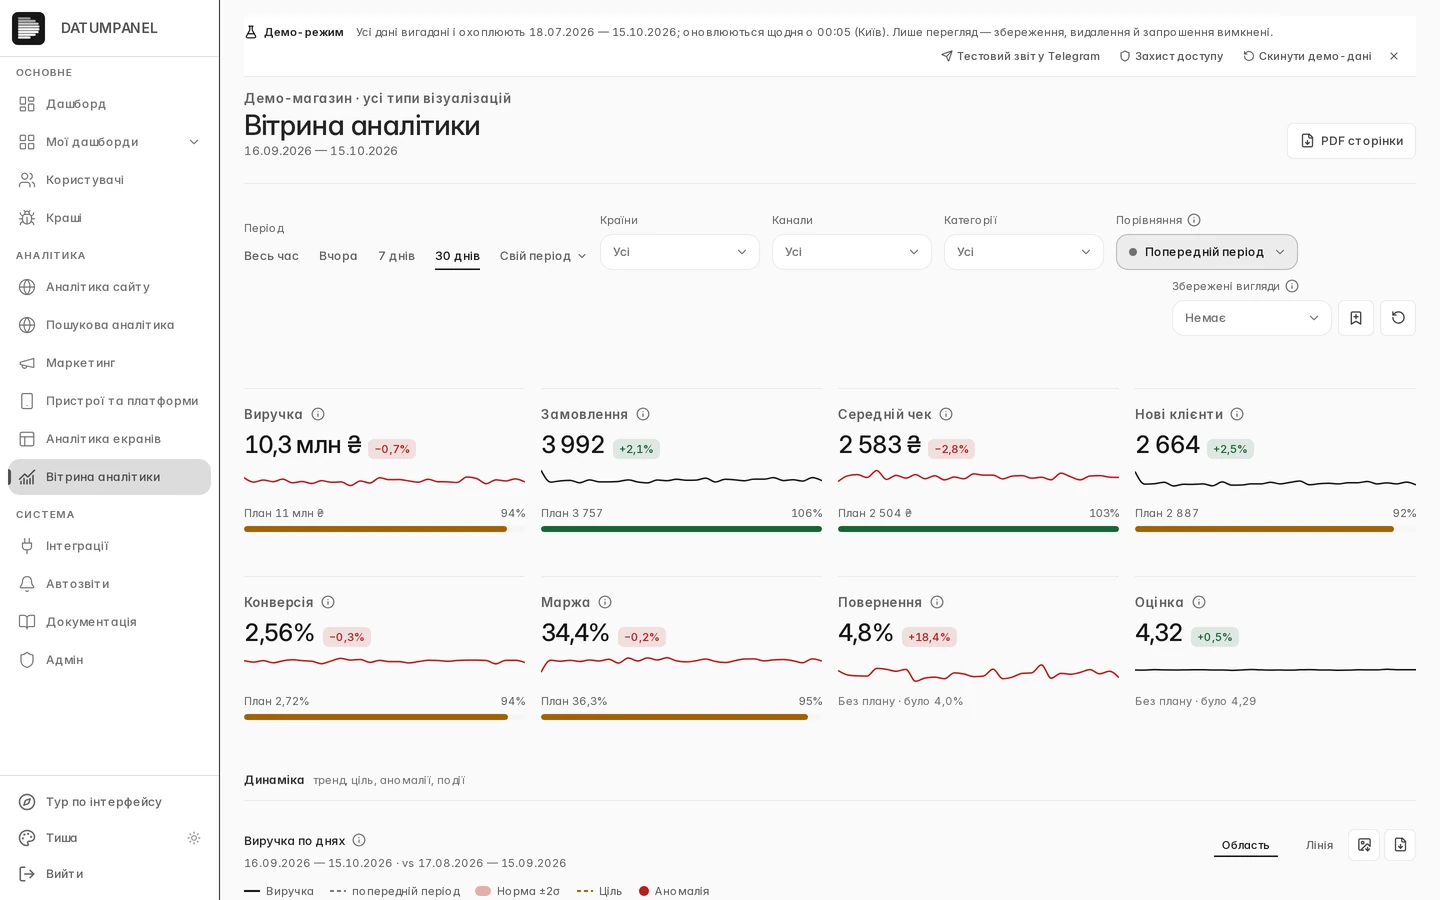Image resolution: width=1440 pixels, height=900 pixels.
Task: Click info icon next to Порівняння label
Action: (x=1194, y=220)
